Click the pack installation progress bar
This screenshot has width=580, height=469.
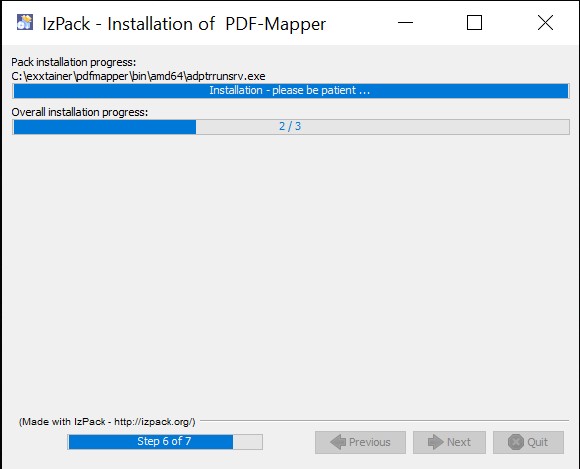coord(291,91)
